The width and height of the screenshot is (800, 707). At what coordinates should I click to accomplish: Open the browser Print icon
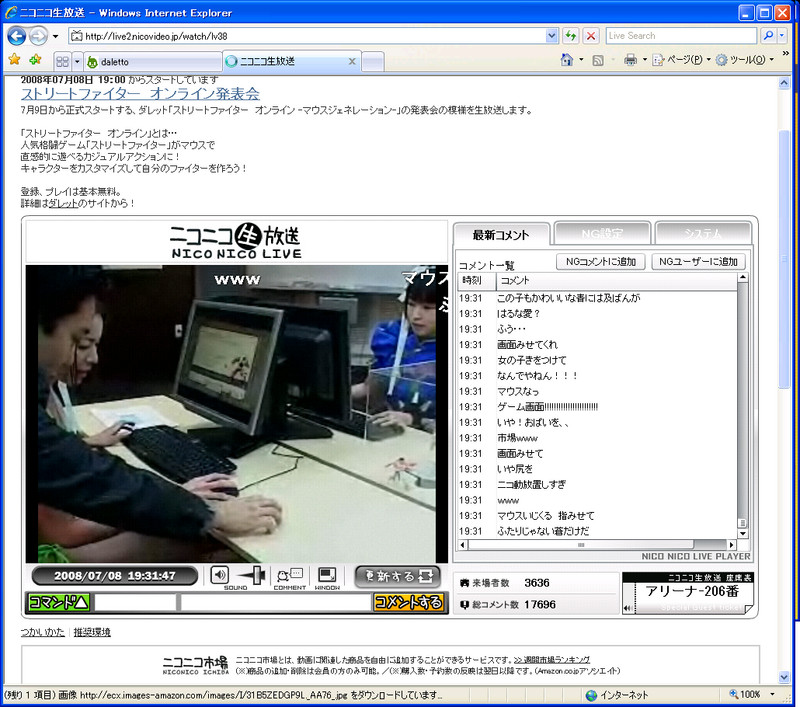pos(631,59)
